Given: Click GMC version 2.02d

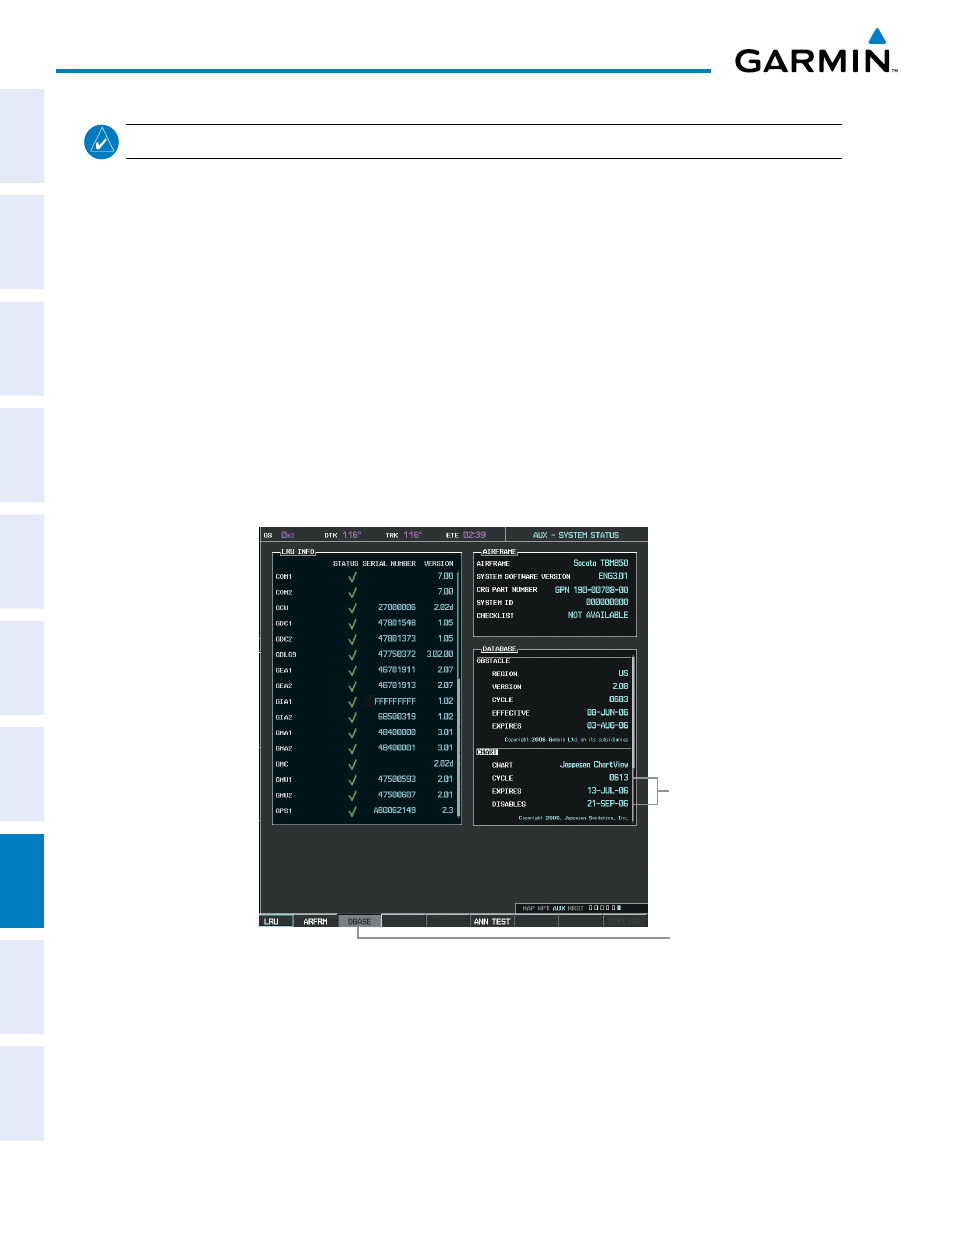Looking at the screenshot, I should tap(444, 764).
